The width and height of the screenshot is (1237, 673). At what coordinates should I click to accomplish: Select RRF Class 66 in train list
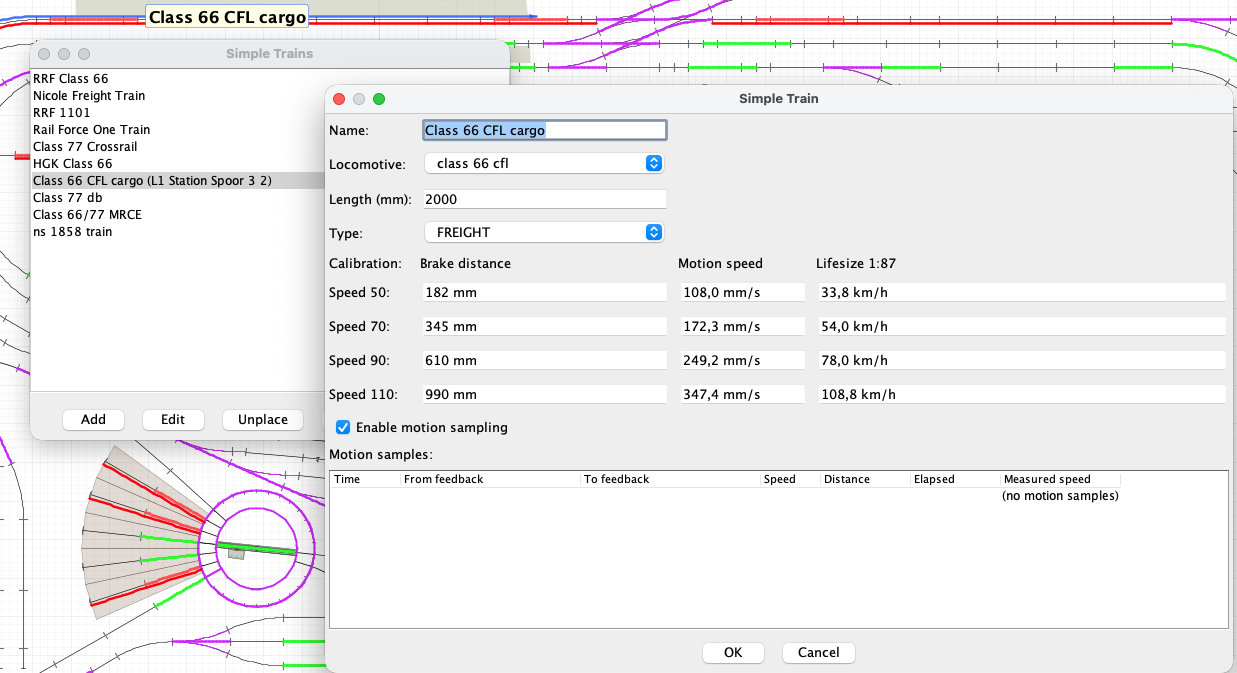pyautogui.click(x=178, y=78)
